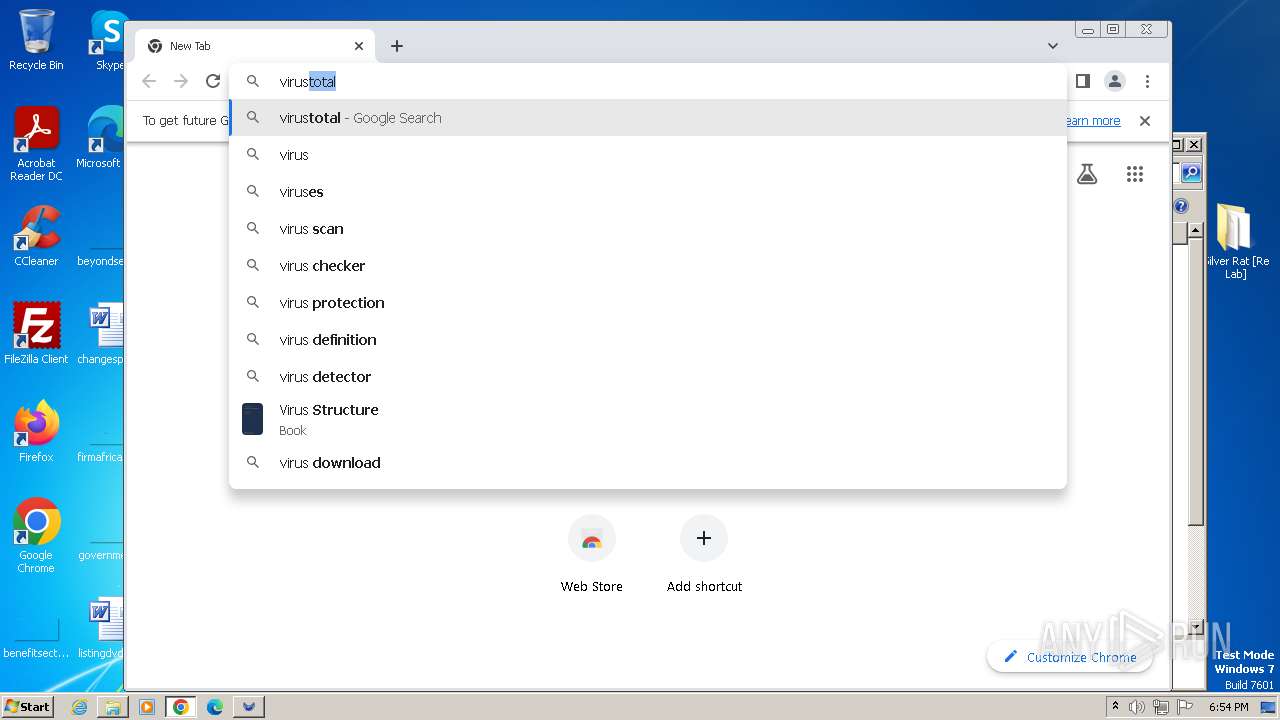The height and width of the screenshot is (720, 1280).
Task: Click the Chrome forward arrow
Action: pyautogui.click(x=181, y=81)
